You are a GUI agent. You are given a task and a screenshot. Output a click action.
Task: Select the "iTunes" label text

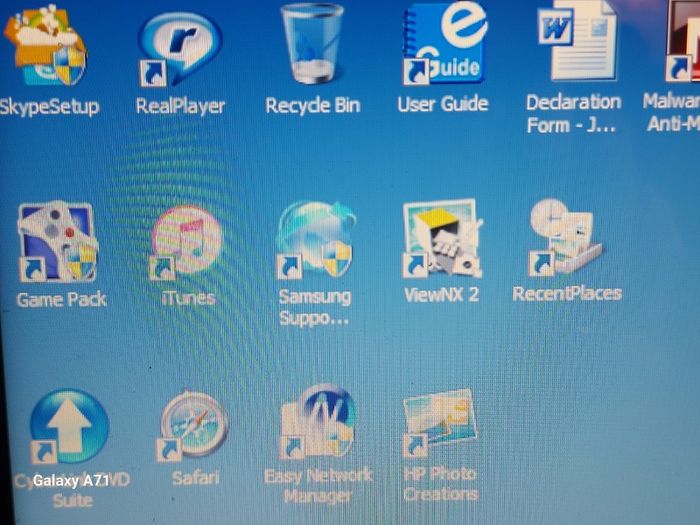point(188,298)
